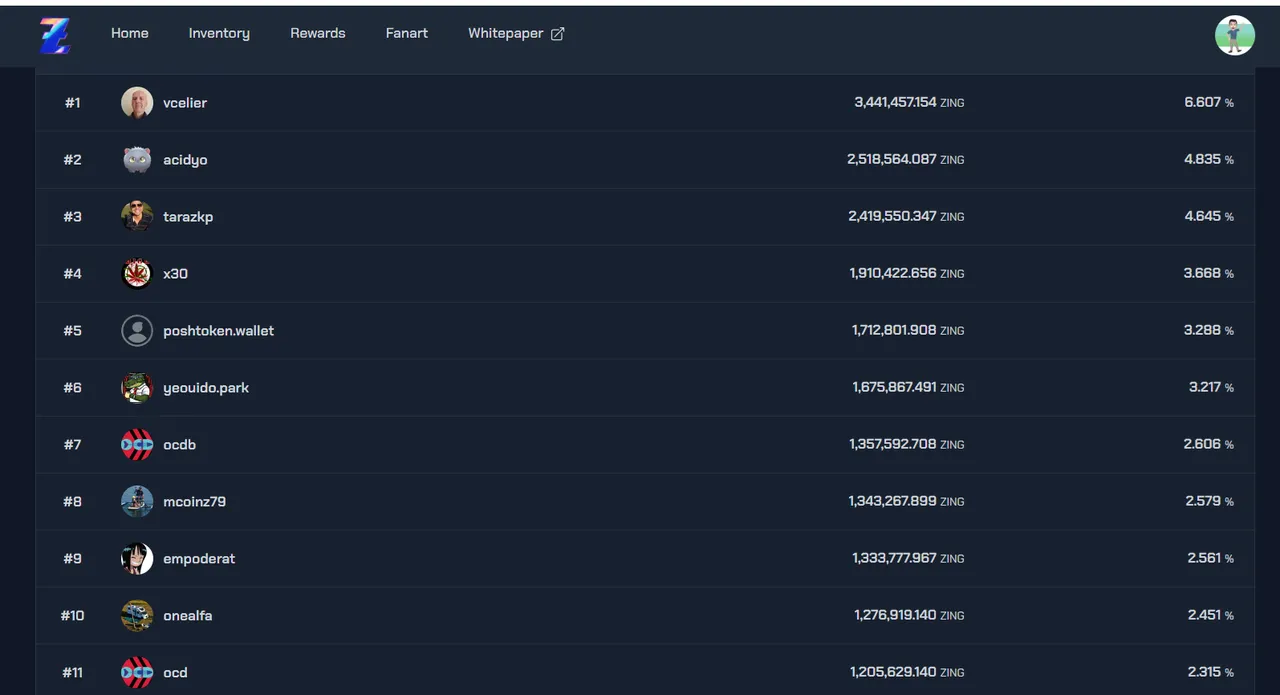This screenshot has height=695, width=1280.
Task: Open acidyo's profile name
Action: pyautogui.click(x=185, y=159)
